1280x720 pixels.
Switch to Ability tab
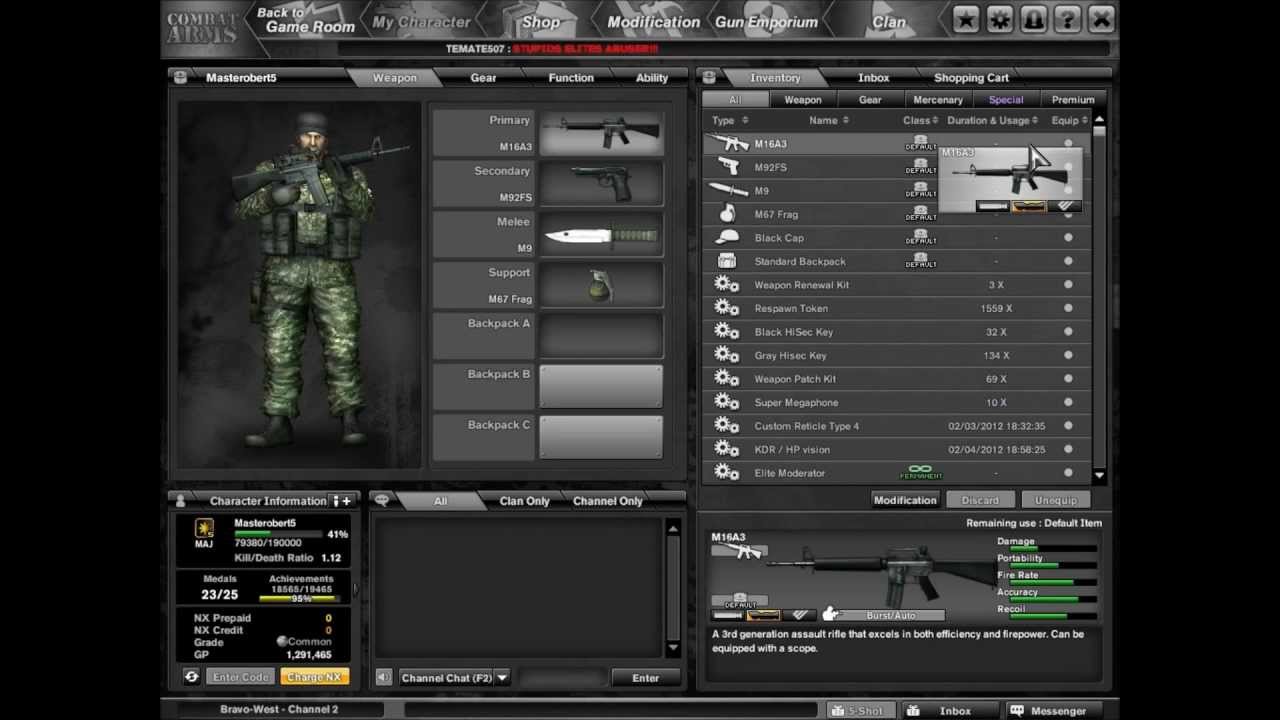652,78
